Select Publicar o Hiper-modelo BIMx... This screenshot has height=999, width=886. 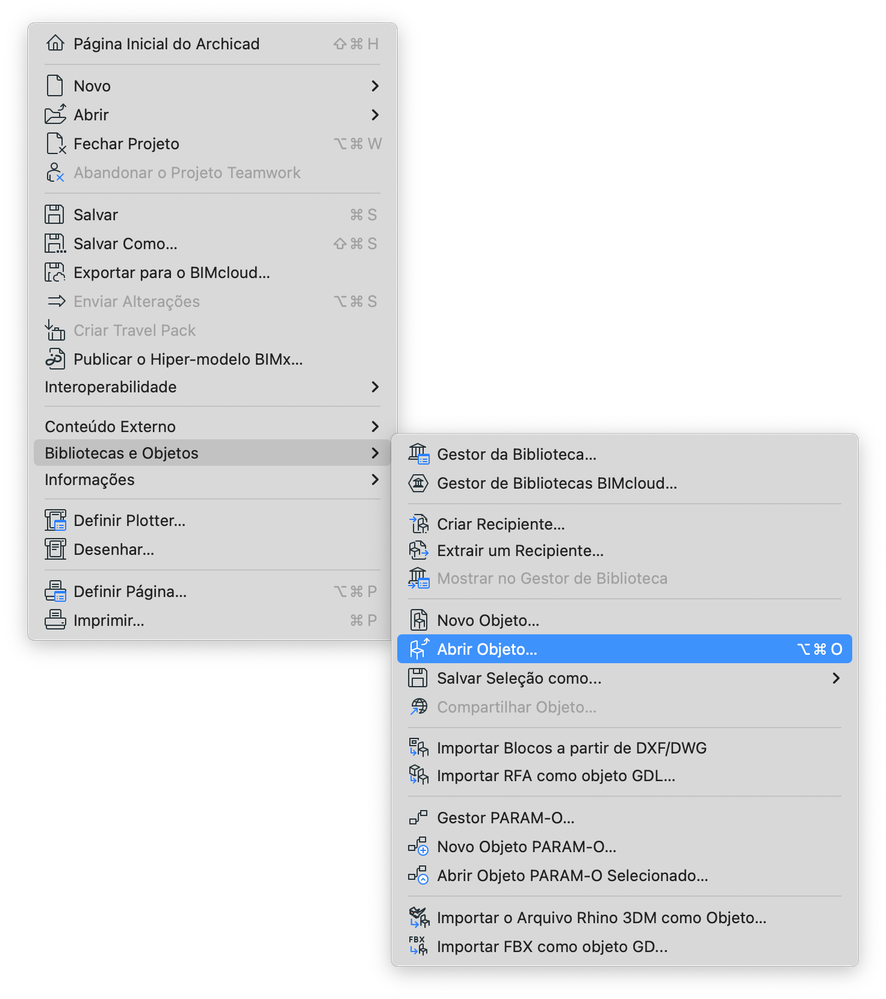click(212, 359)
